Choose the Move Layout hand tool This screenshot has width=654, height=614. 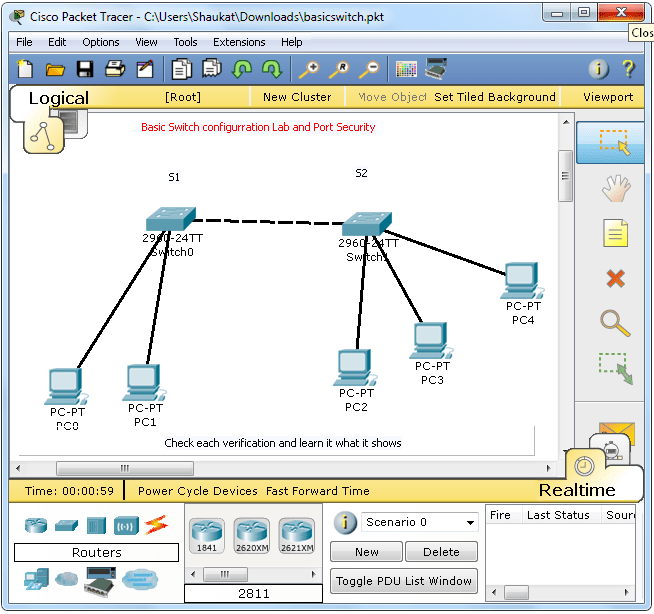click(x=616, y=189)
